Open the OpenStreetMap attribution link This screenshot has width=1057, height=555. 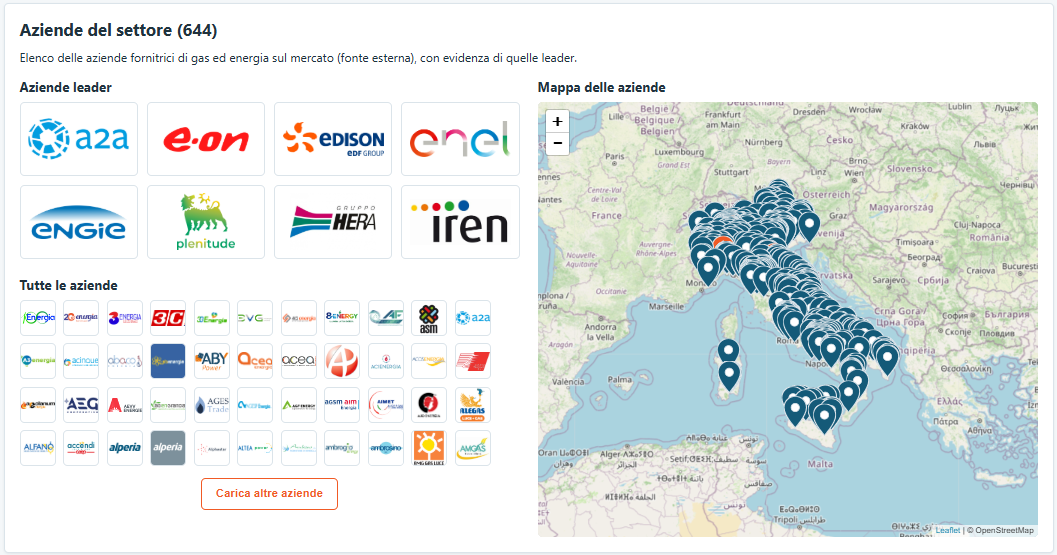[x=1004, y=530]
